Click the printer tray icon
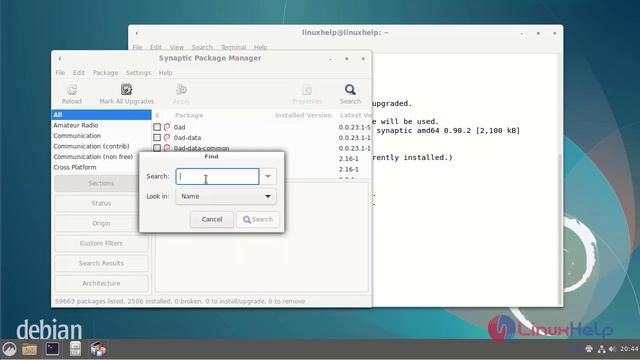Image resolution: width=640 pixels, height=360 pixels. pyautogui.click(x=589, y=349)
